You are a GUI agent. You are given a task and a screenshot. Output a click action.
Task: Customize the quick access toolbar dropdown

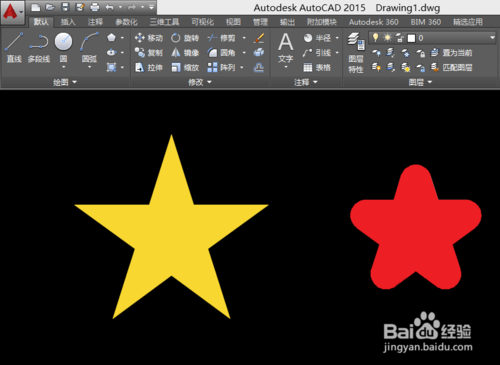(x=151, y=7)
